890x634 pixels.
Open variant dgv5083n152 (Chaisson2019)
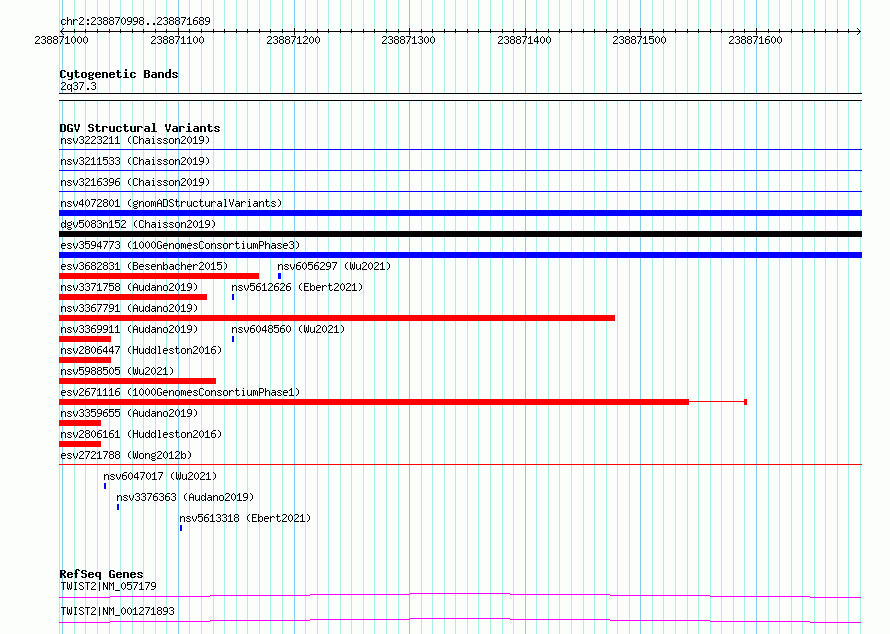click(x=138, y=224)
